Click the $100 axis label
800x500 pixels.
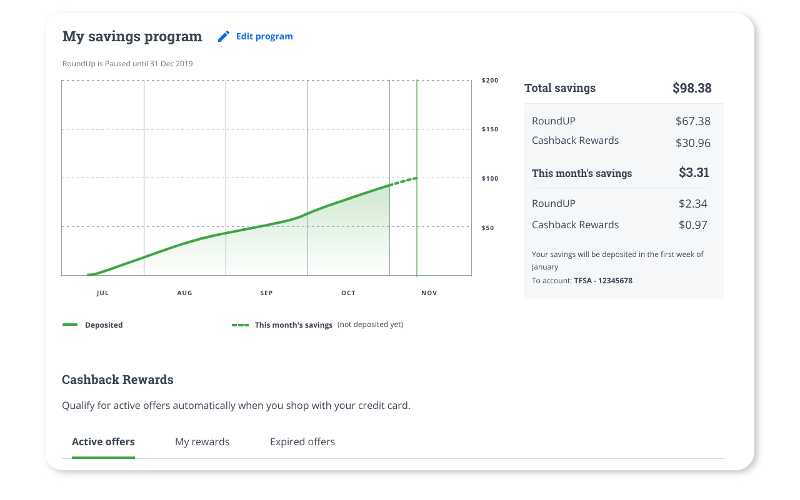tap(490, 179)
